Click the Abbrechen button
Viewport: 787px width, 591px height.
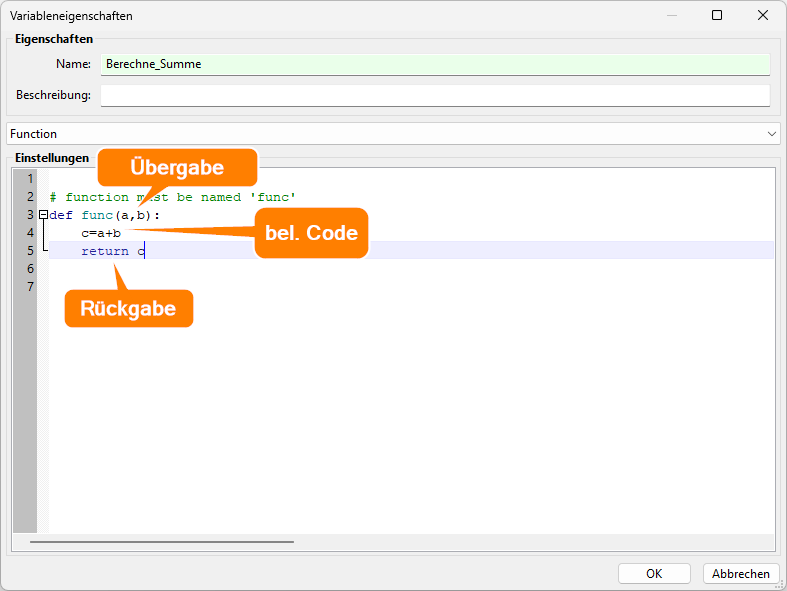coord(740,573)
